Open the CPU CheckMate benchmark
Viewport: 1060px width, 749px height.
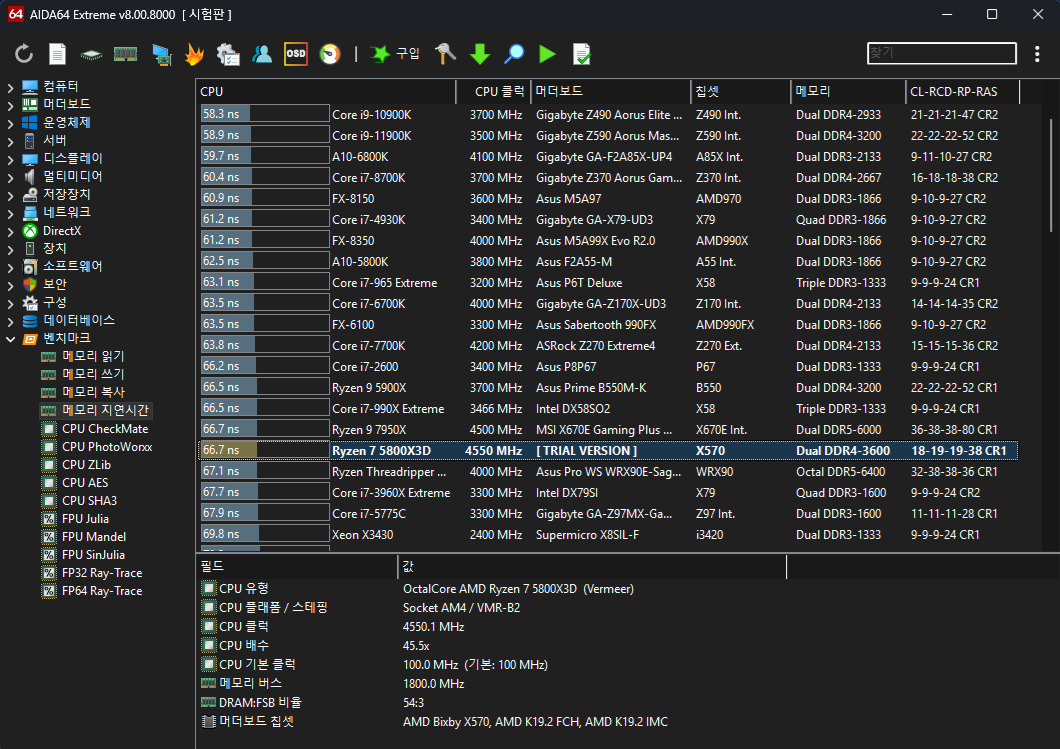tap(105, 429)
